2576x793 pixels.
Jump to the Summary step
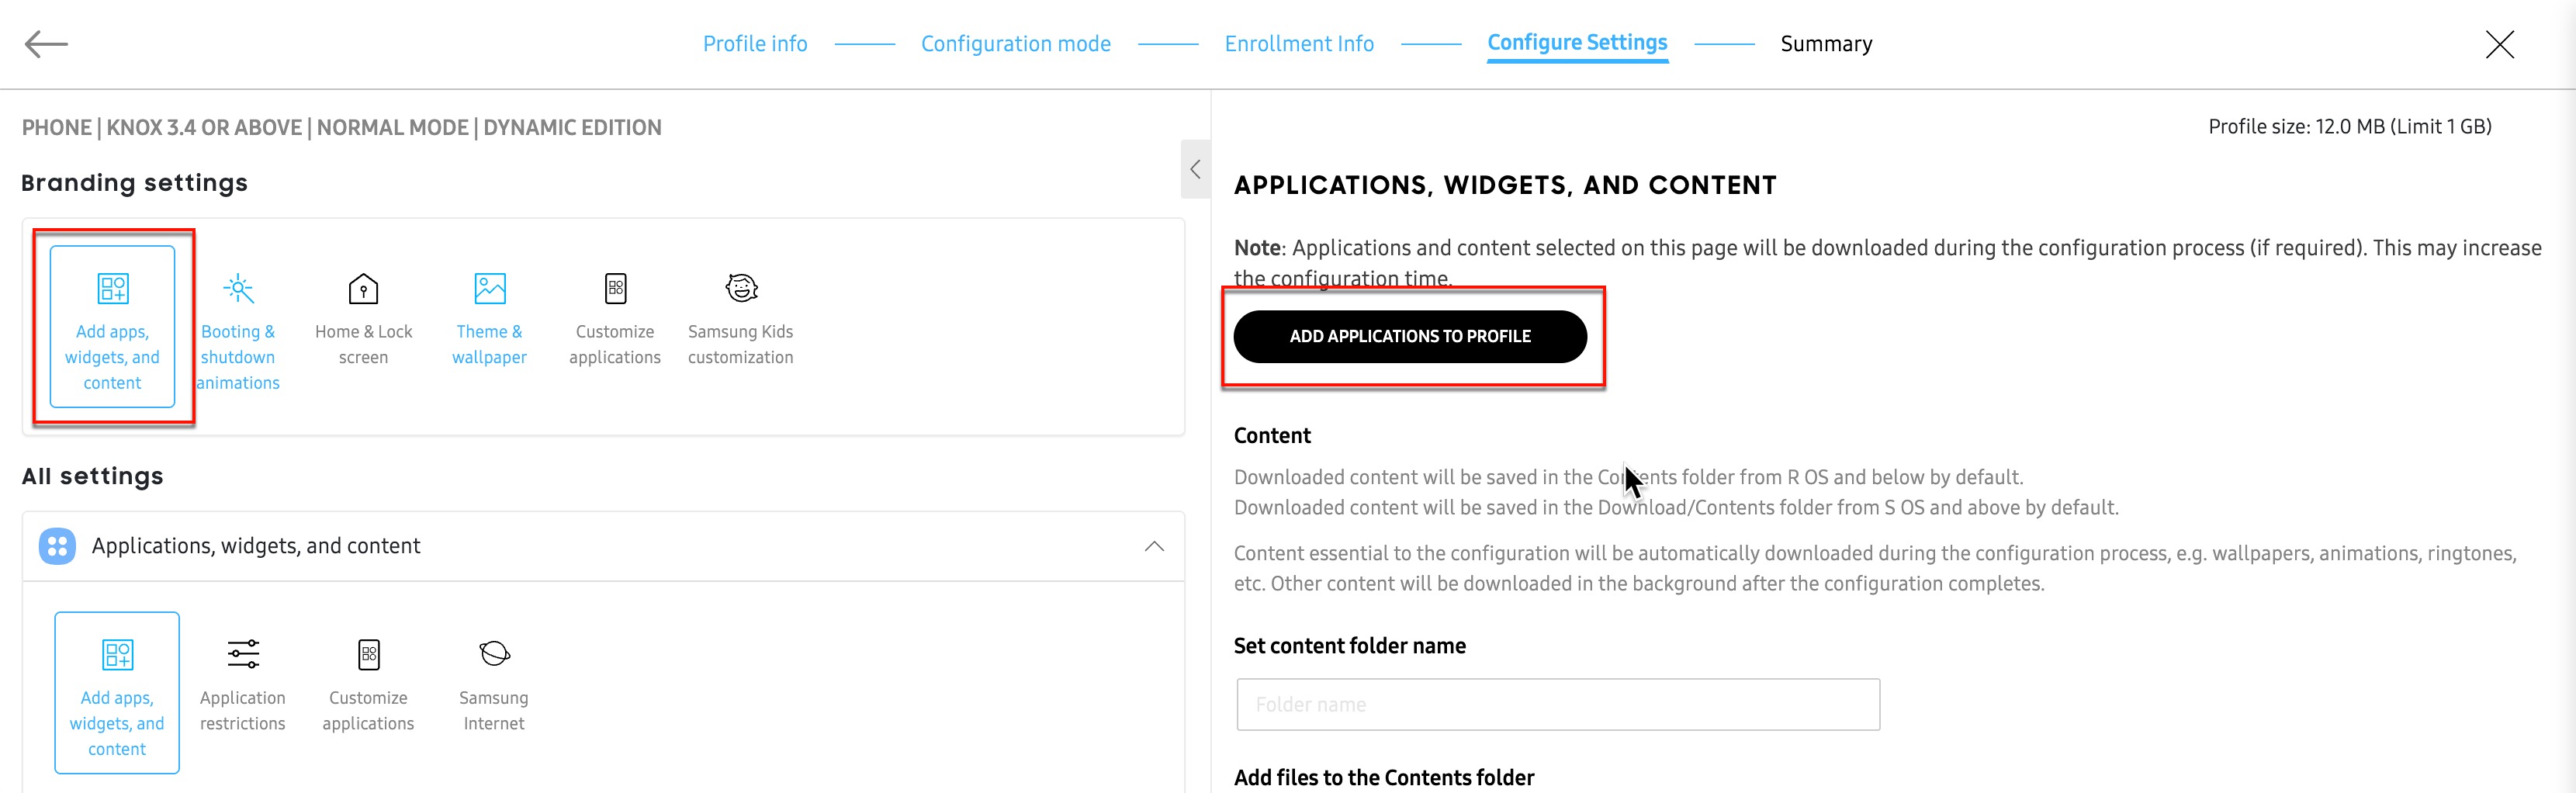[x=1826, y=44]
